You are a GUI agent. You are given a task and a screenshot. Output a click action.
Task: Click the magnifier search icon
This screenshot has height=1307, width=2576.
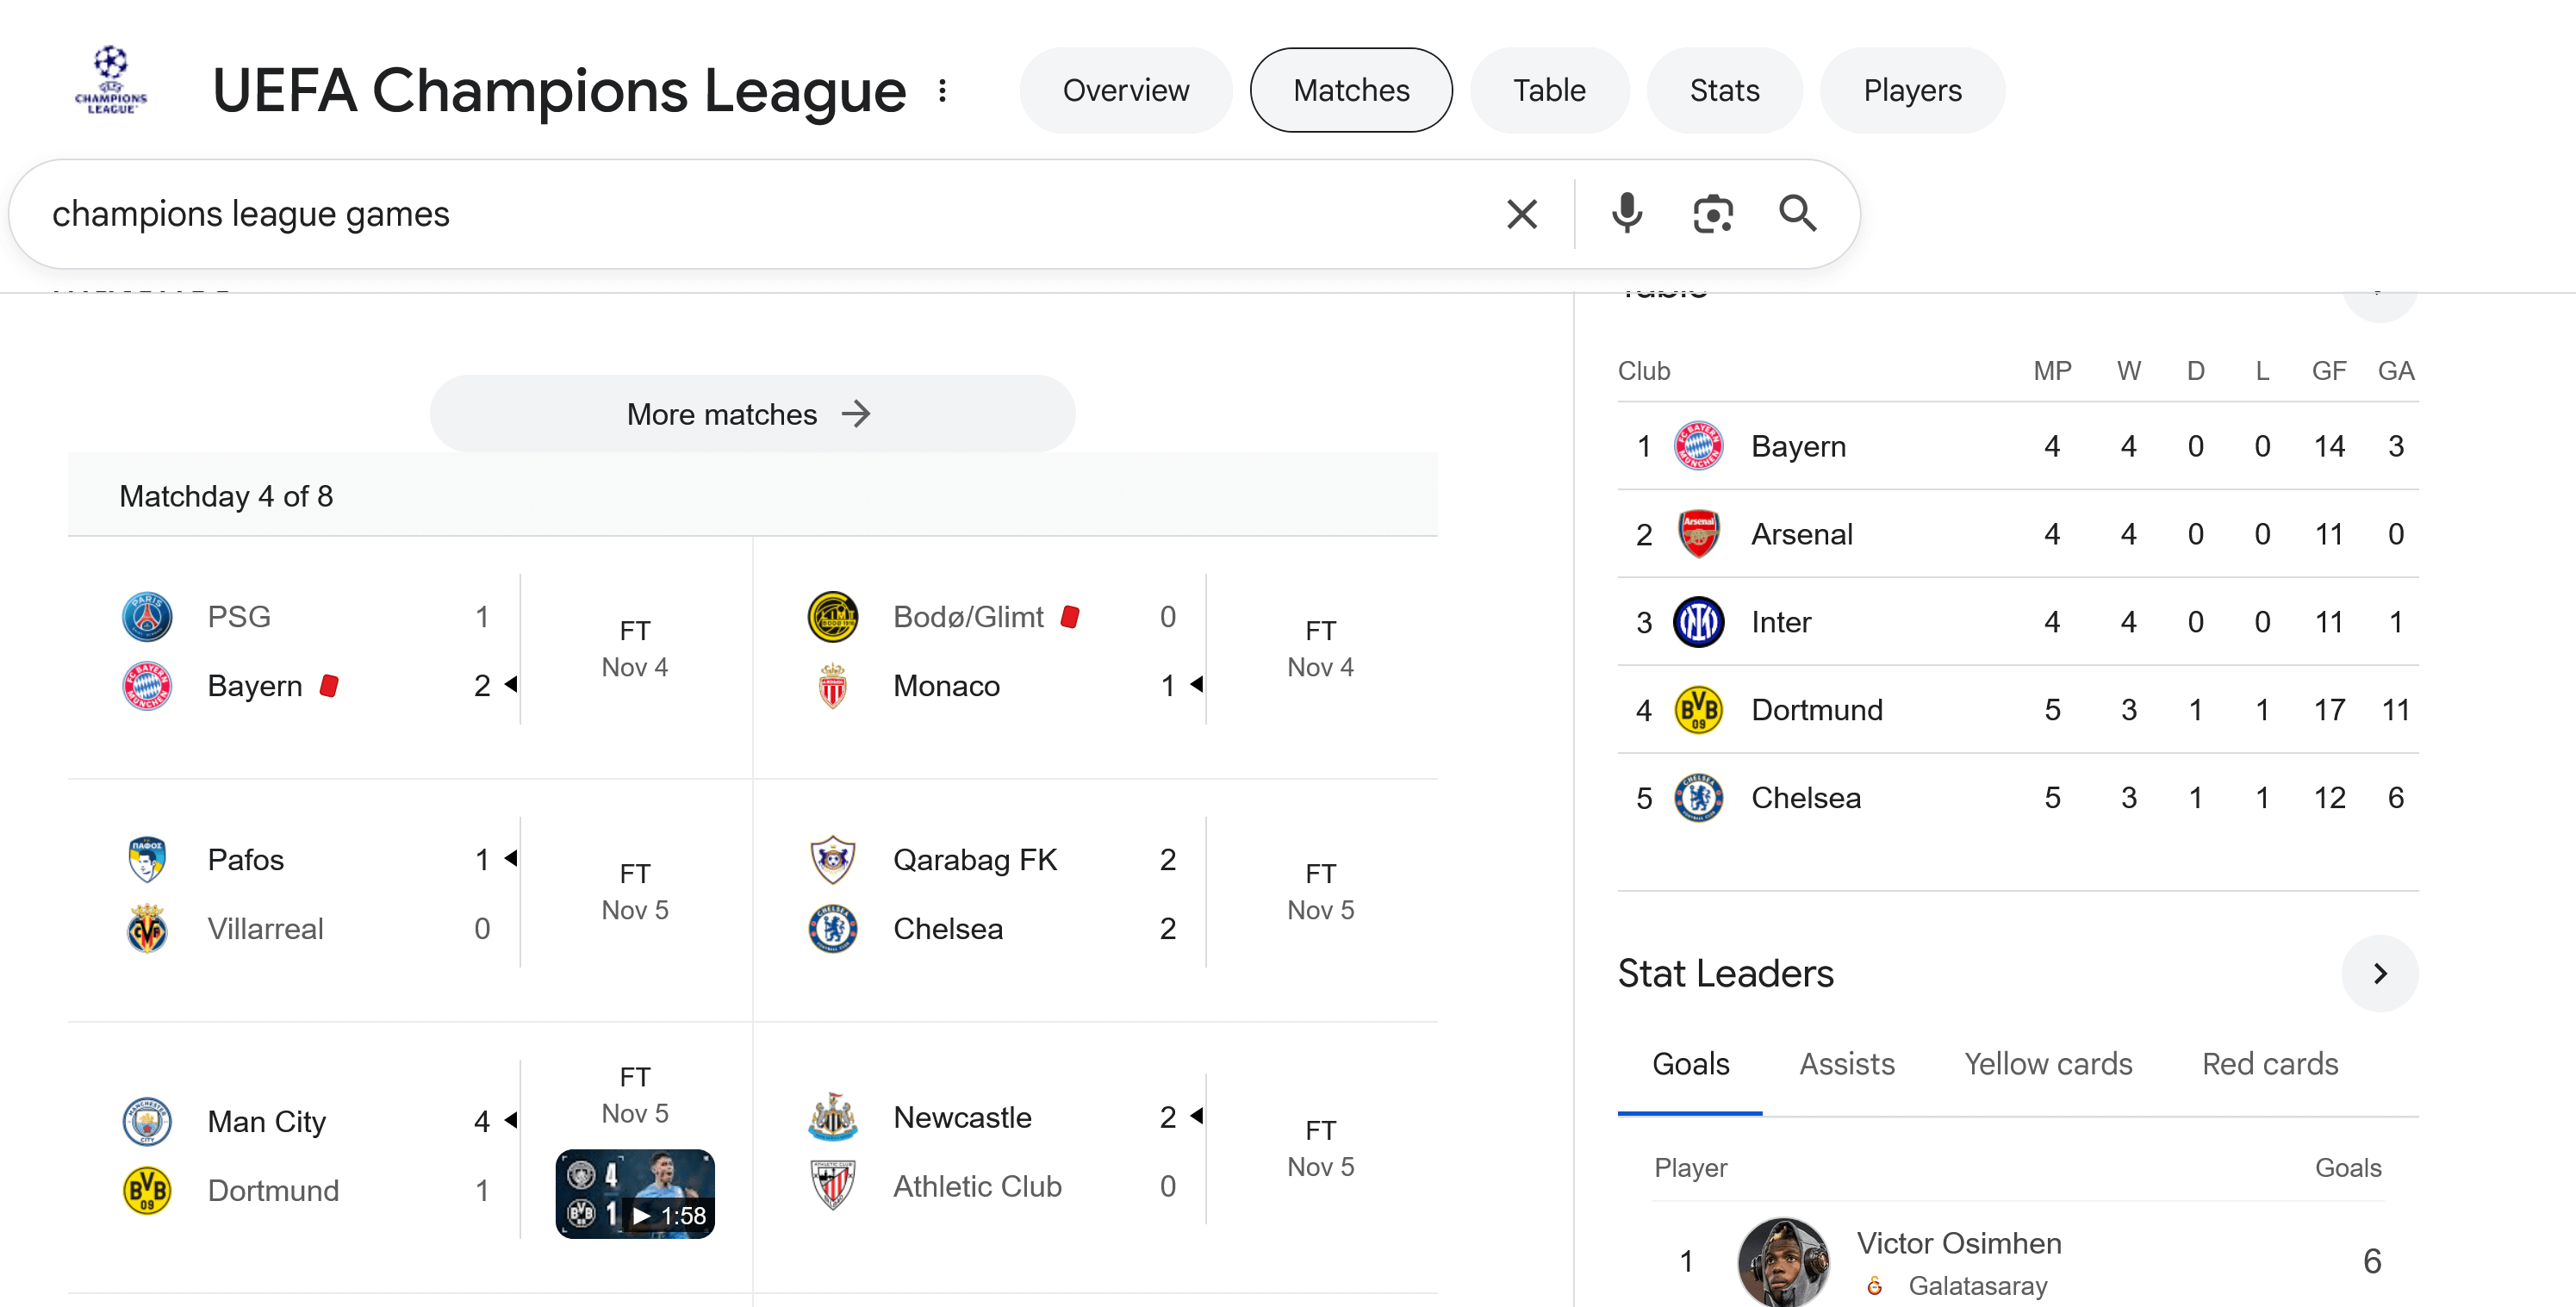[x=1797, y=214]
